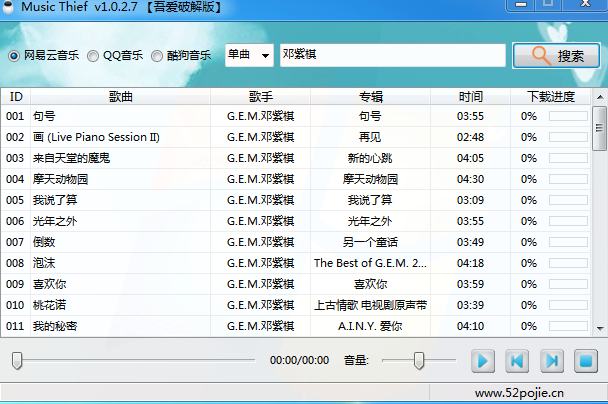This screenshot has width=608, height=404.
Task: Click the vertical scrollbar thumb of song list
Action: click(x=600, y=128)
